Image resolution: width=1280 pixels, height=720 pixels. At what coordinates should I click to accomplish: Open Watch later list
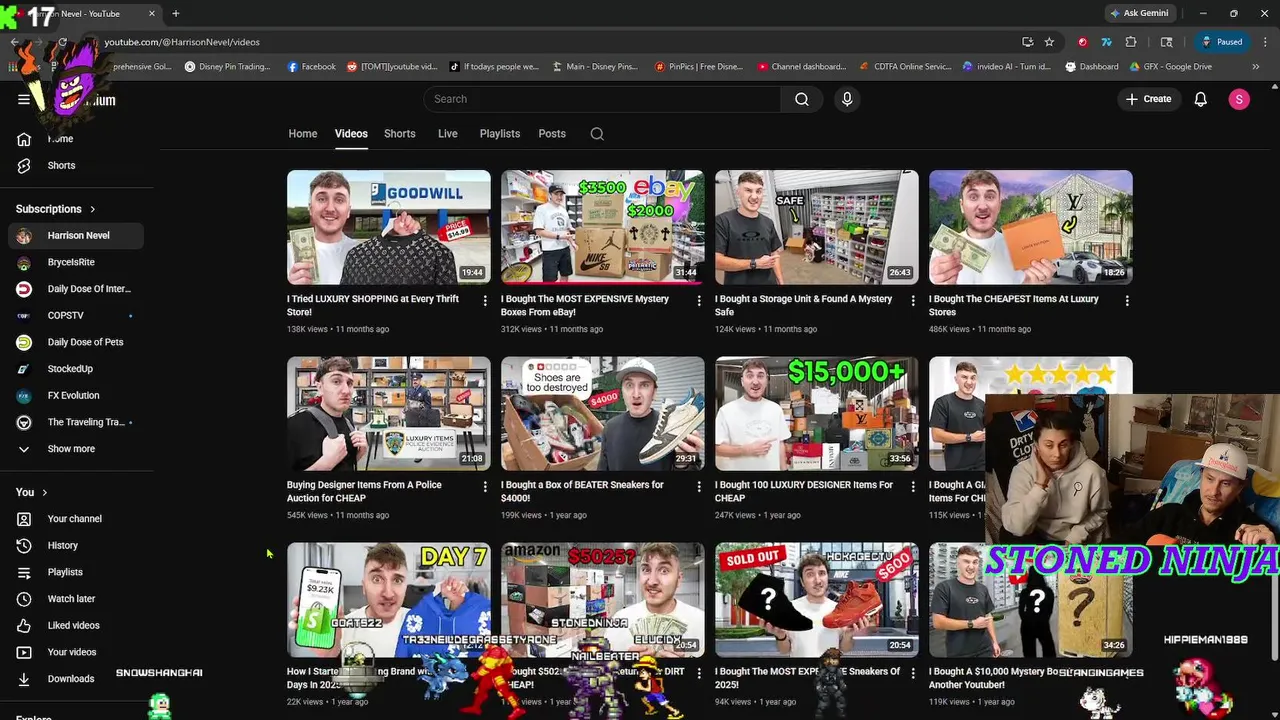71,599
